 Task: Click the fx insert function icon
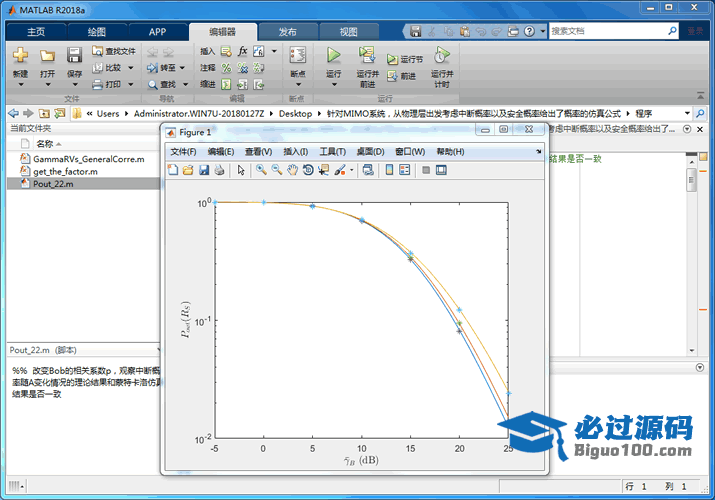243,51
